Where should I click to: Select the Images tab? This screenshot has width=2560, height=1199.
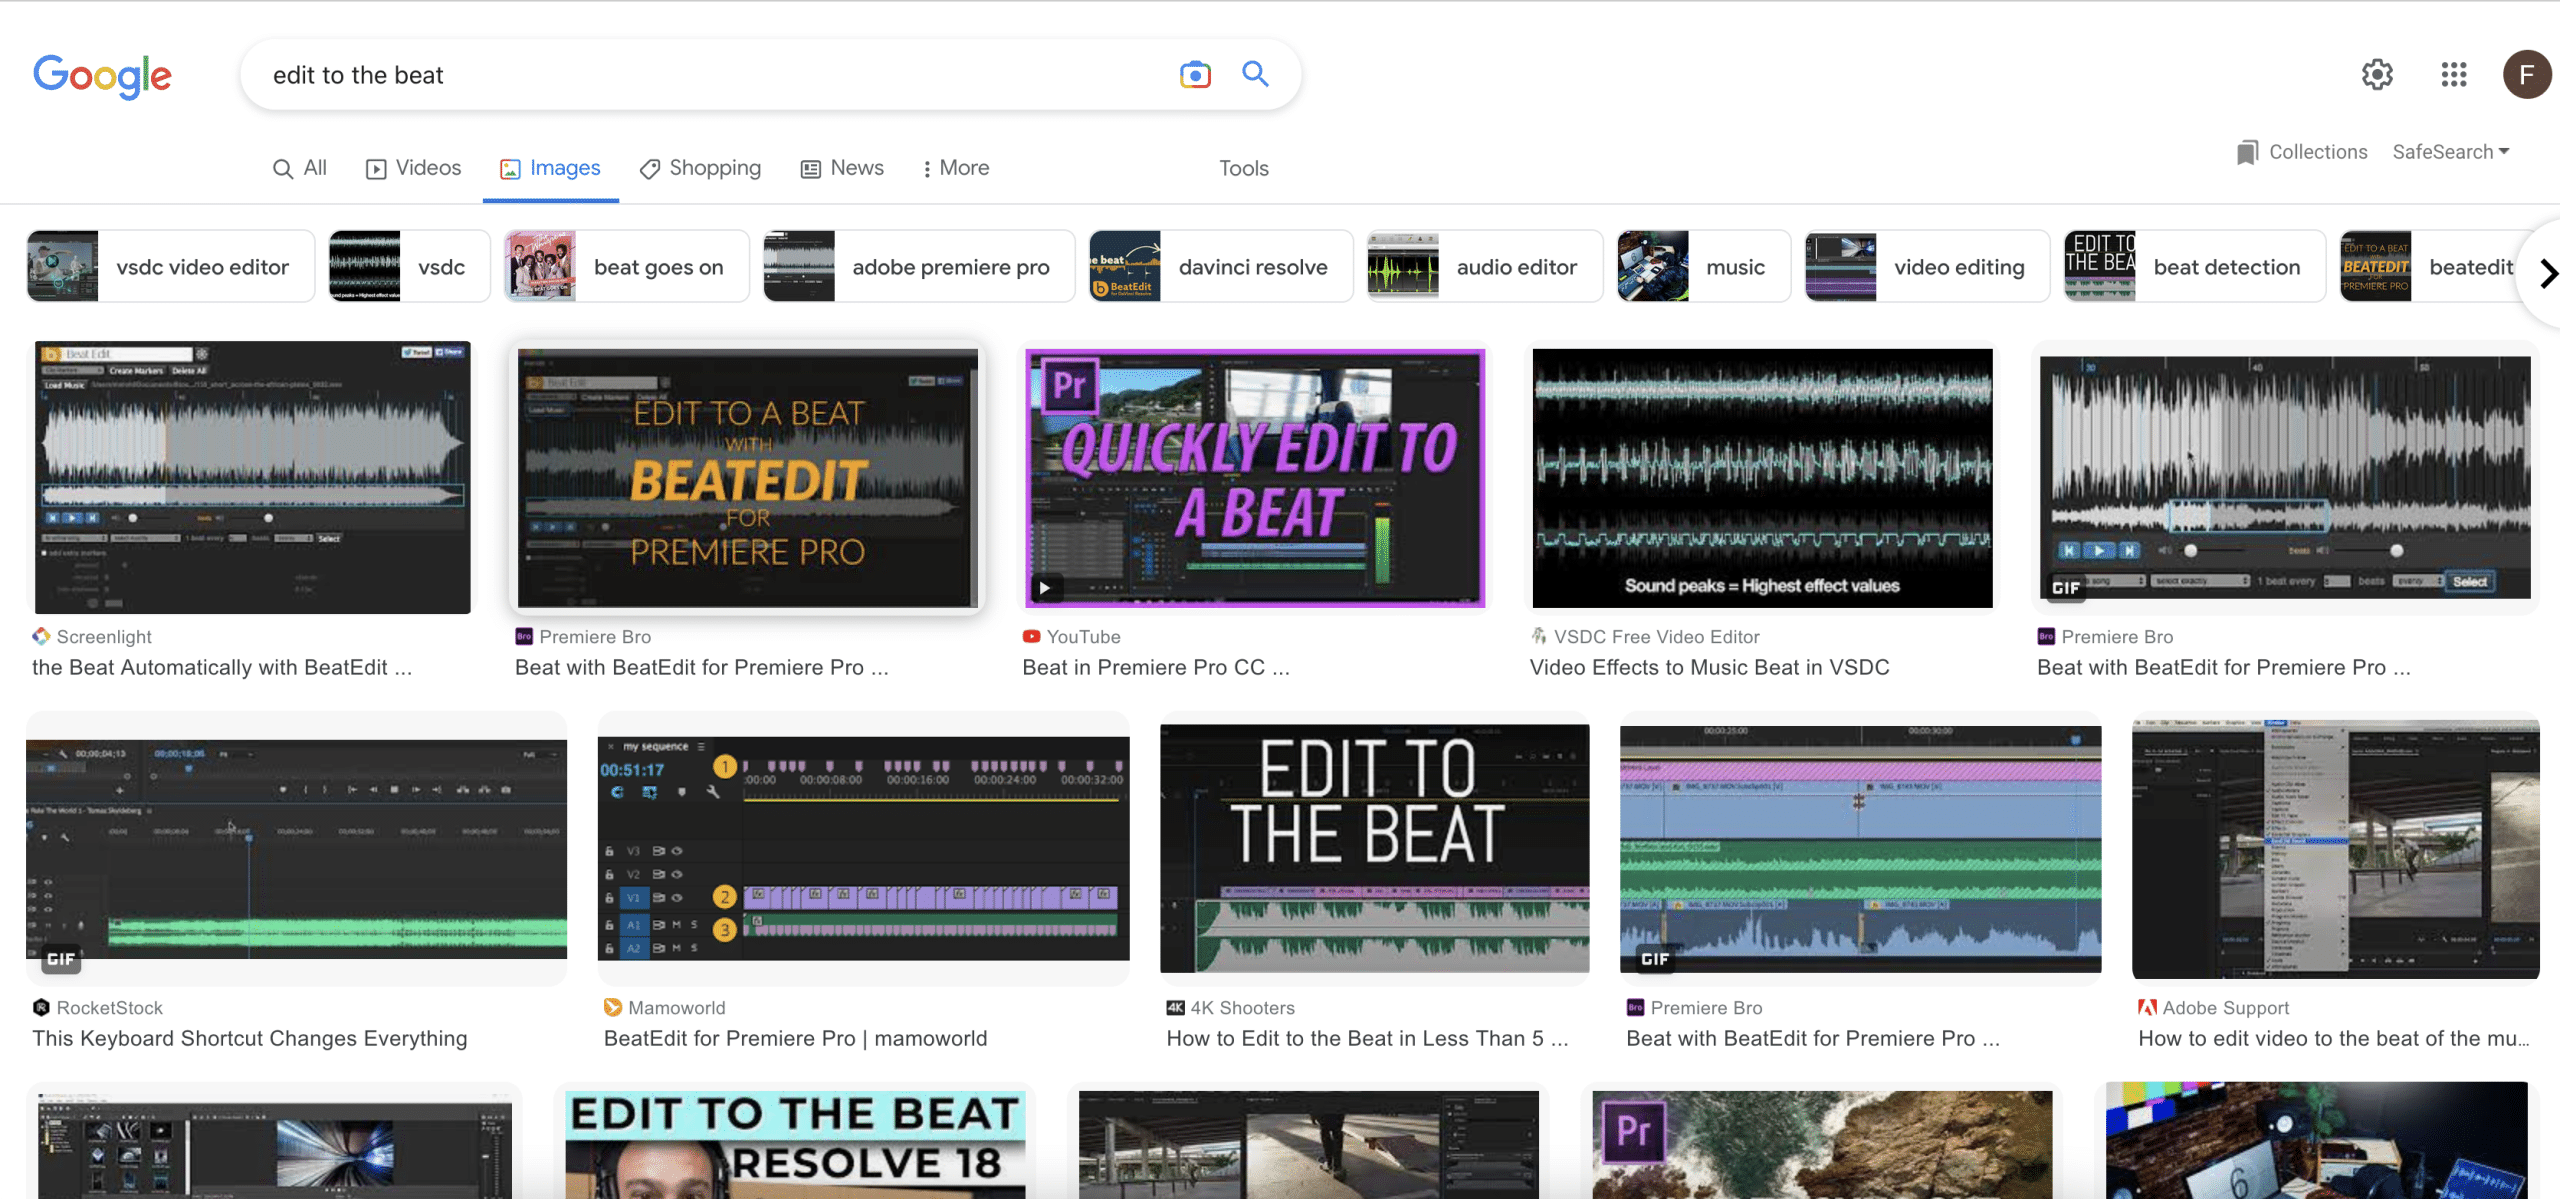[x=550, y=168]
